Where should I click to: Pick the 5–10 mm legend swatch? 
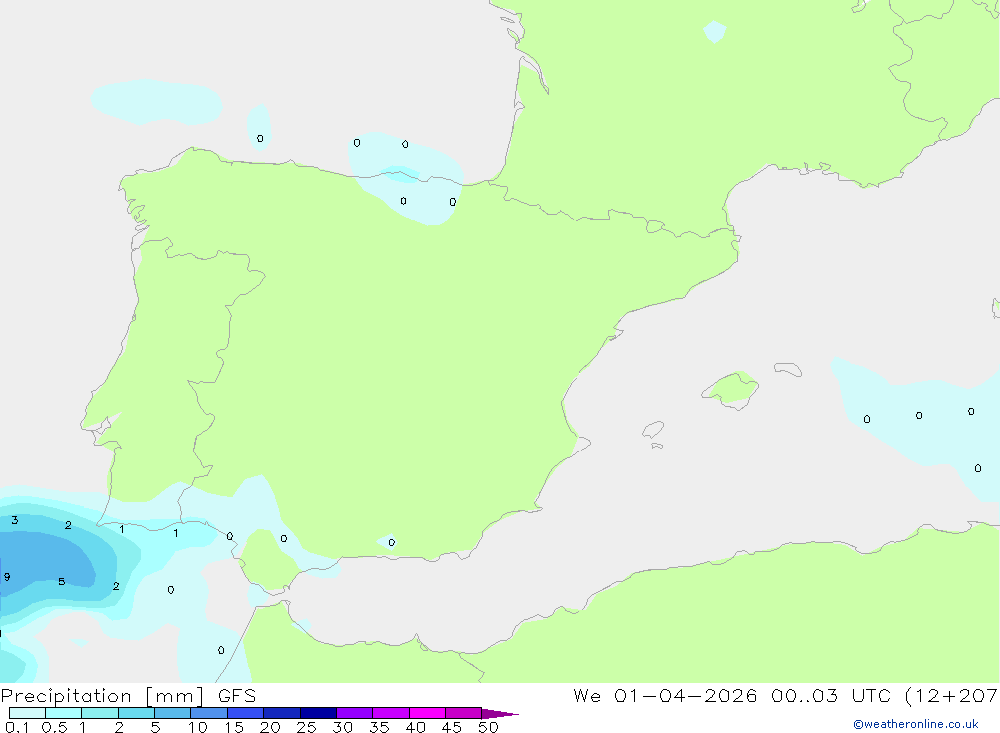(172, 713)
